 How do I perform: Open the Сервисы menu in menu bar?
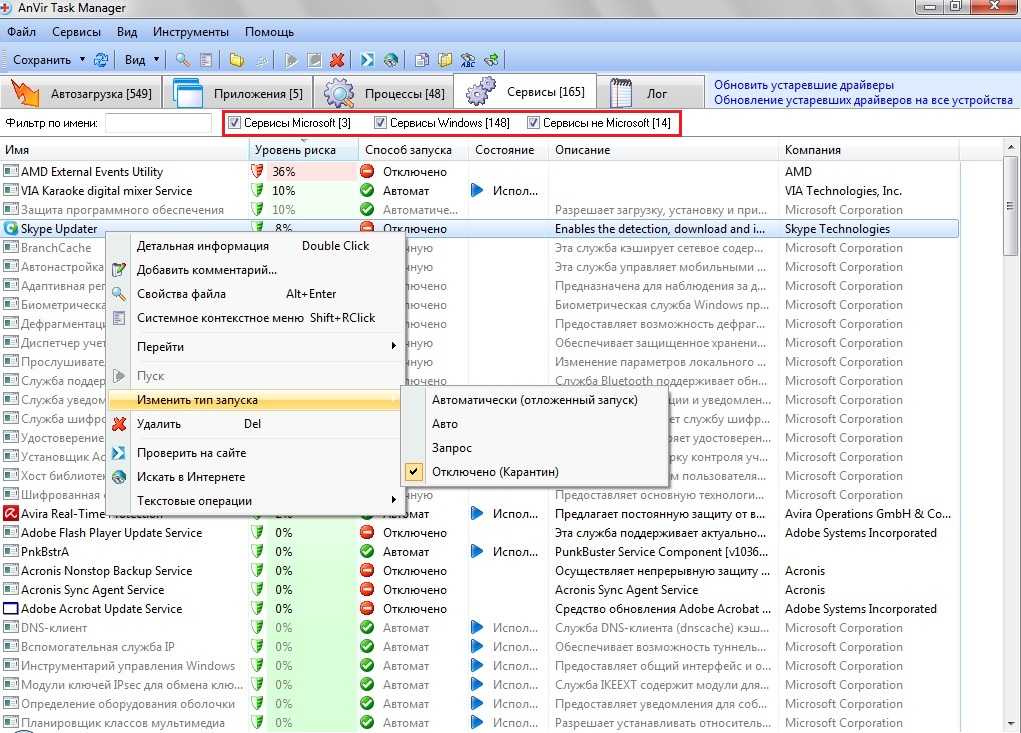click(x=76, y=31)
